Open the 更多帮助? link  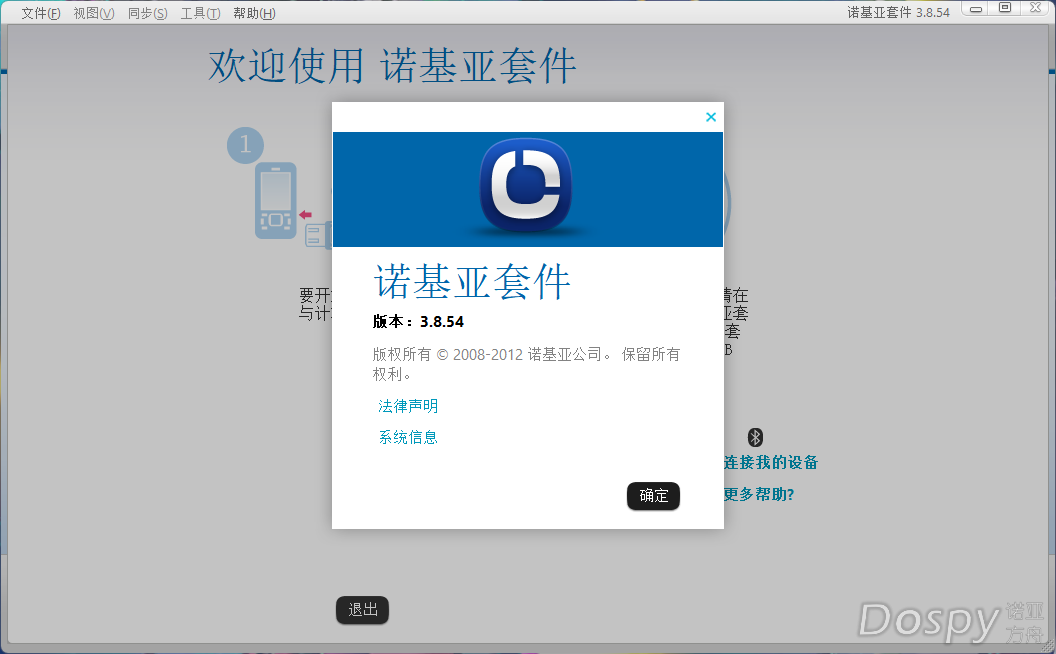pos(759,494)
